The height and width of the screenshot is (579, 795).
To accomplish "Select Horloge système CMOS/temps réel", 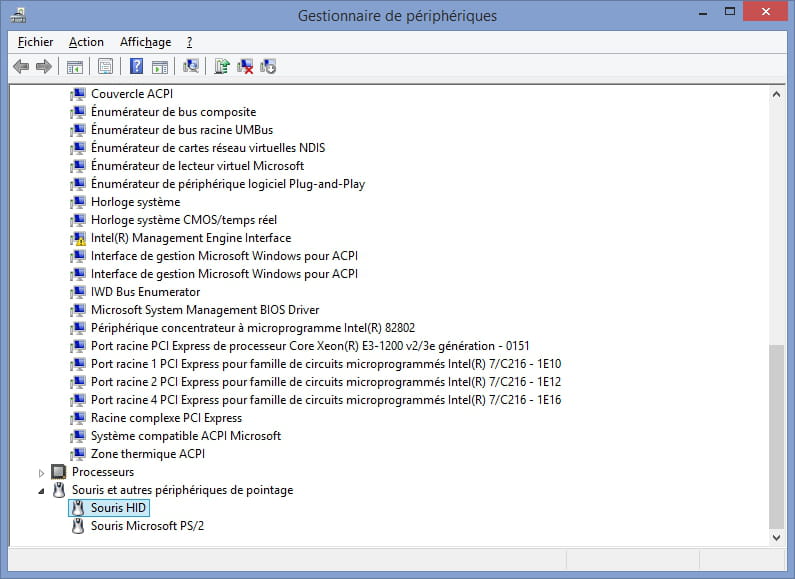I will 184,220.
